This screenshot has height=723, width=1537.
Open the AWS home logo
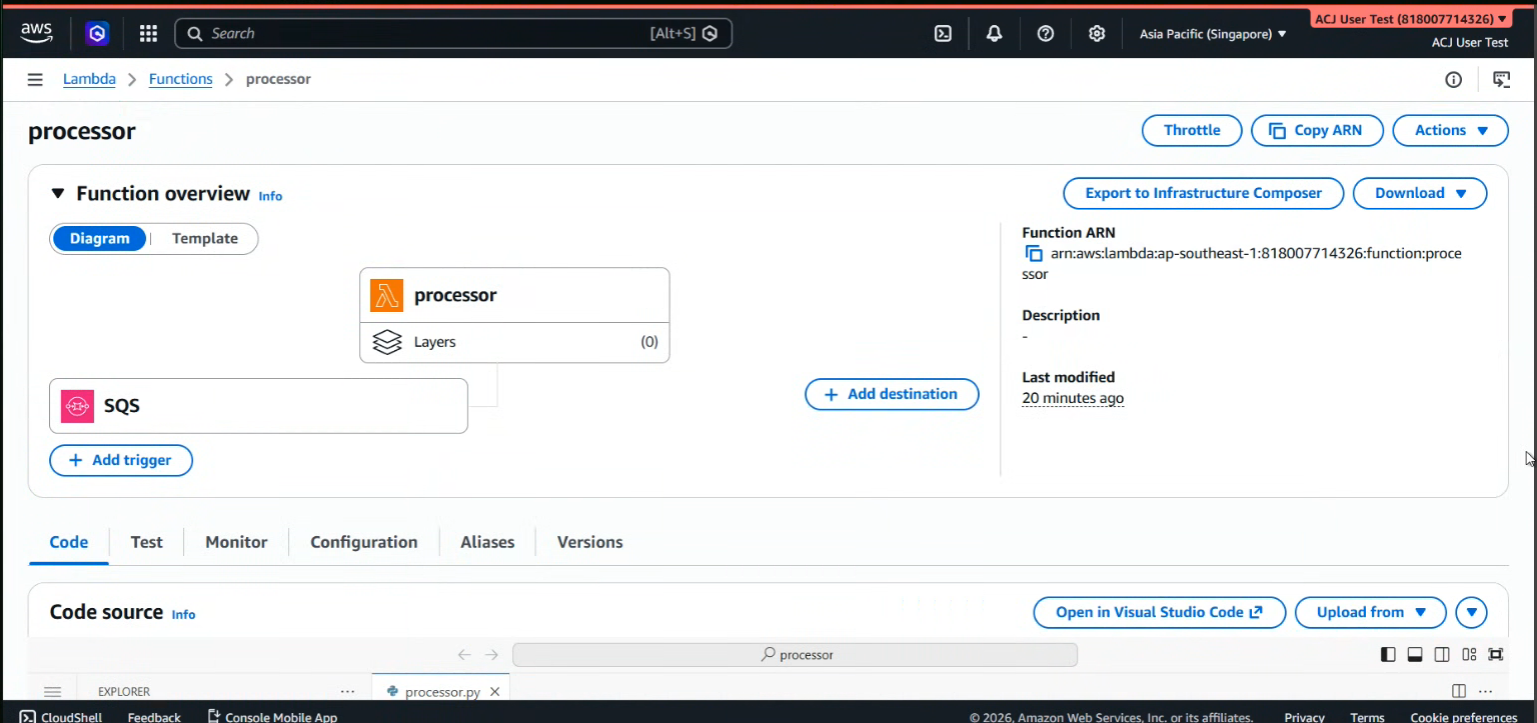click(36, 33)
